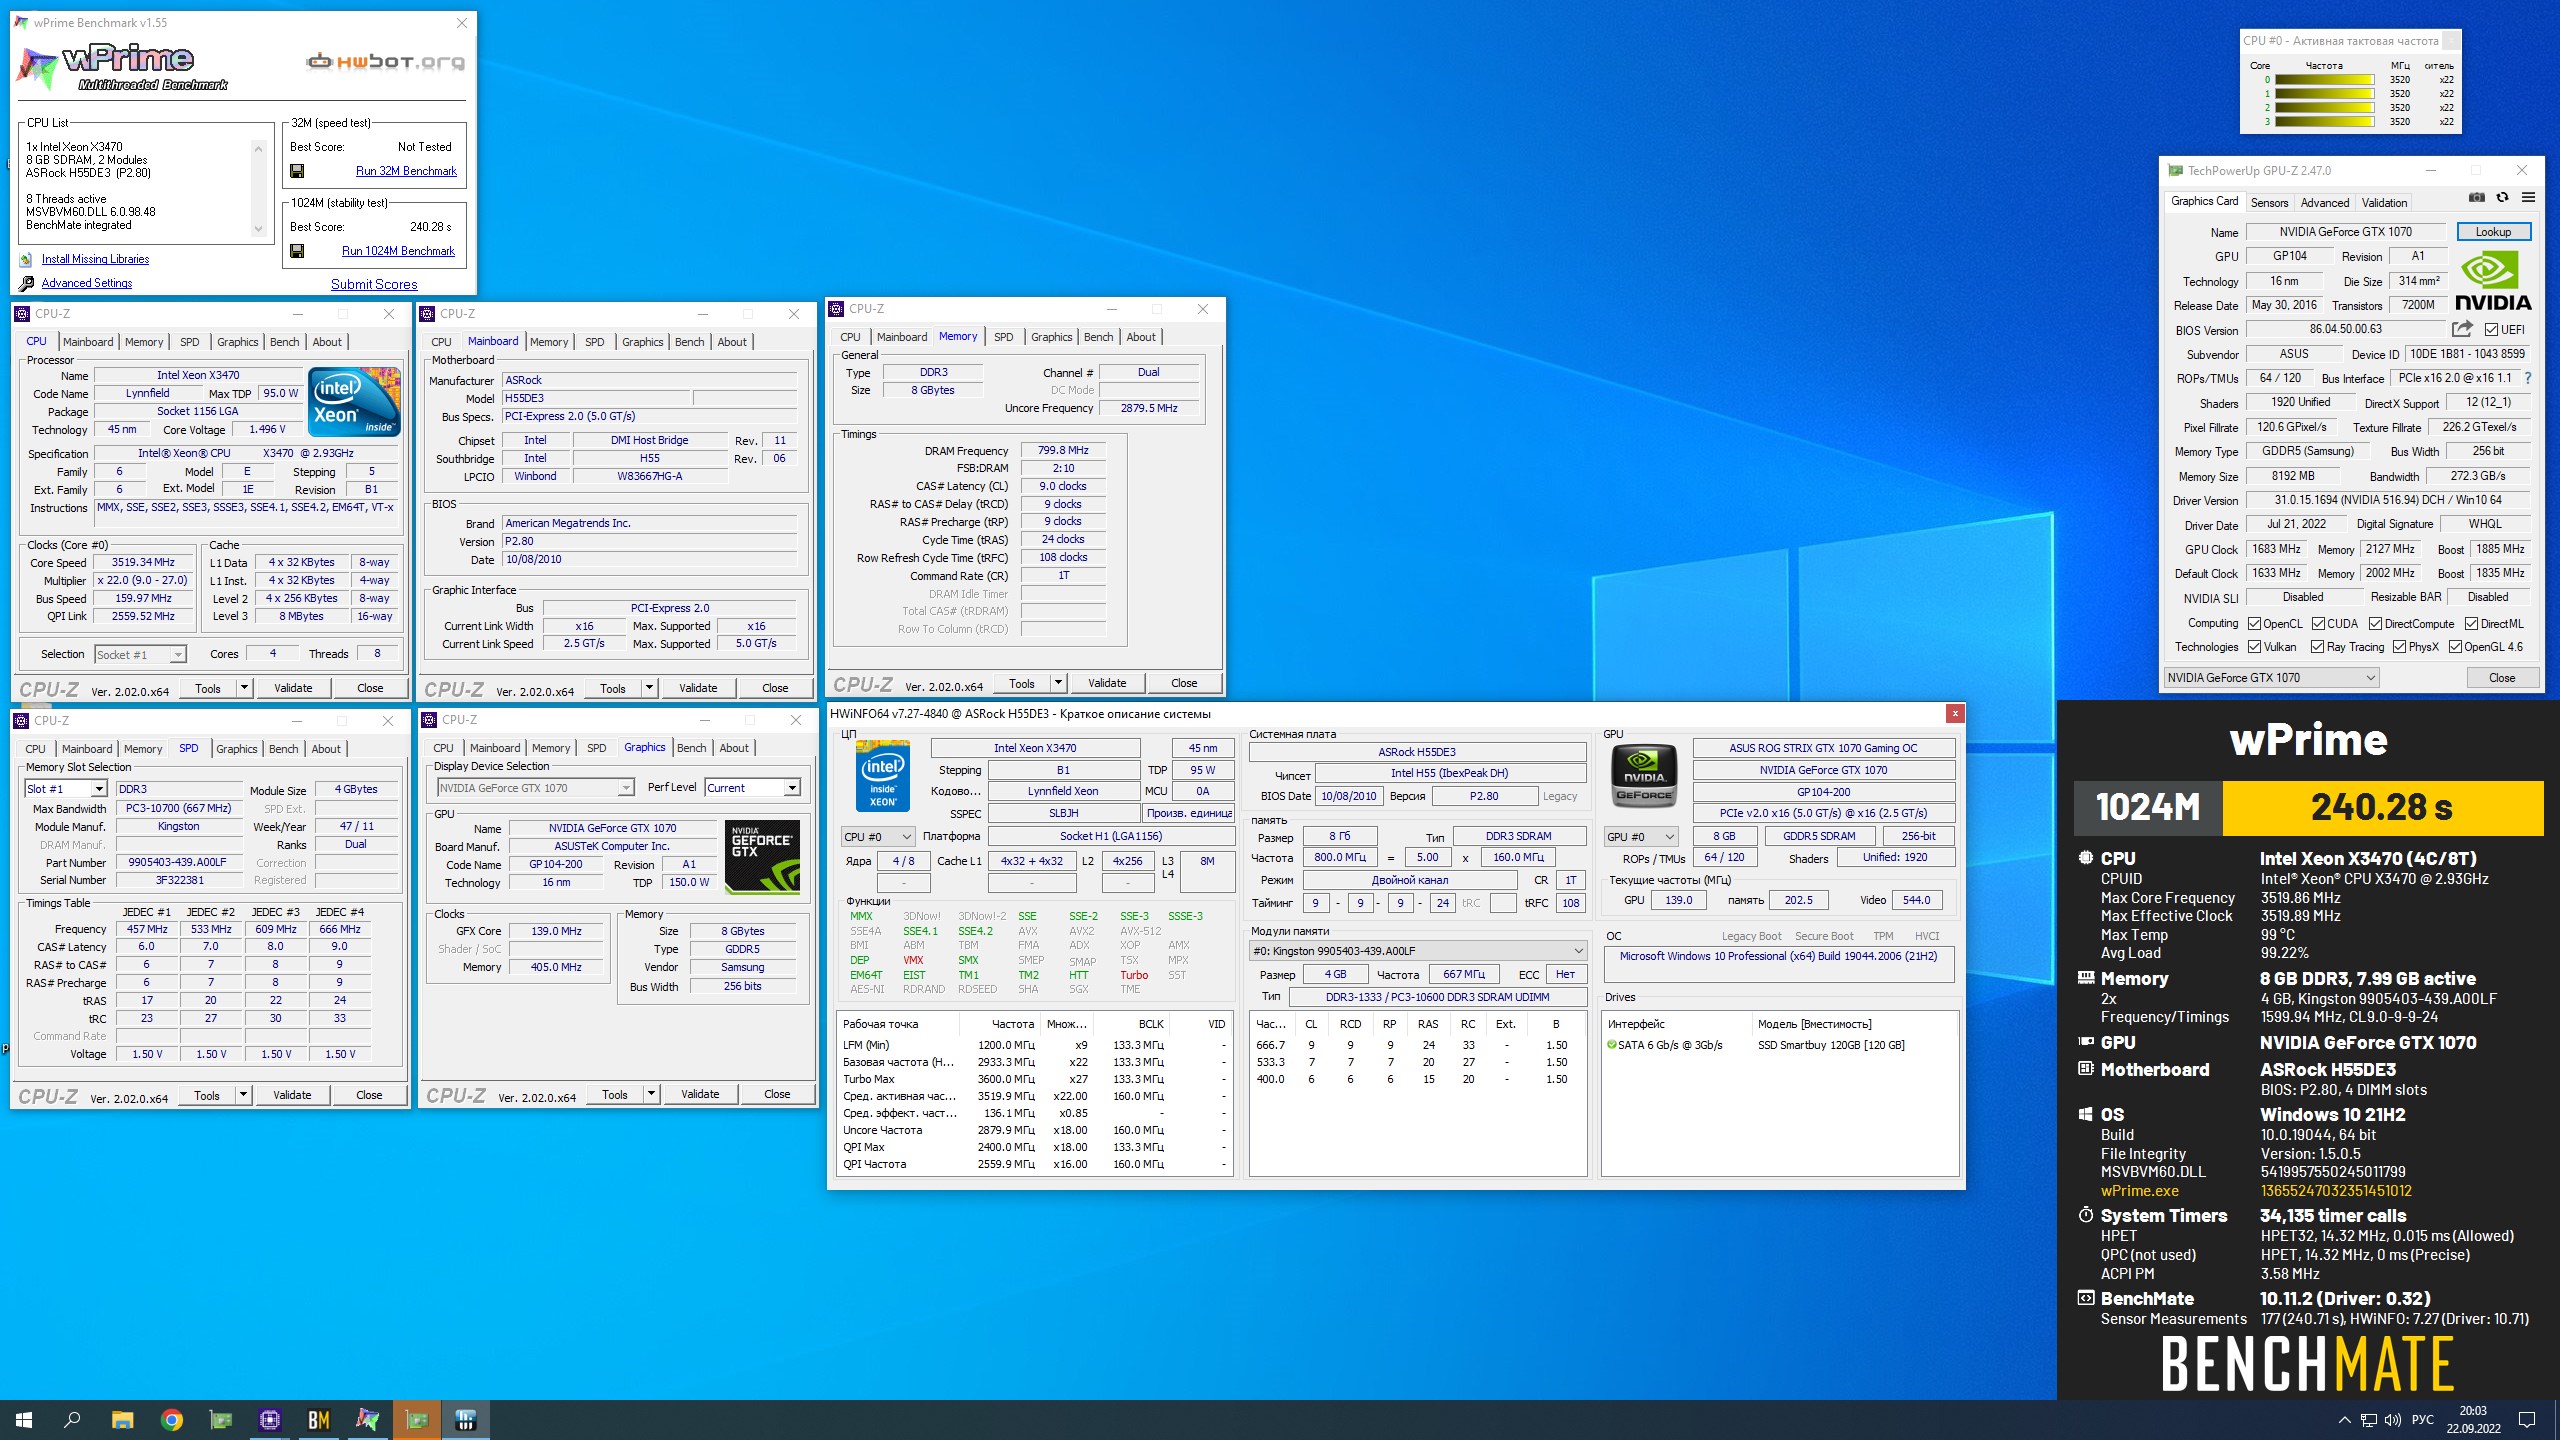Toggle the OpenCL checkbox

click(2255, 623)
